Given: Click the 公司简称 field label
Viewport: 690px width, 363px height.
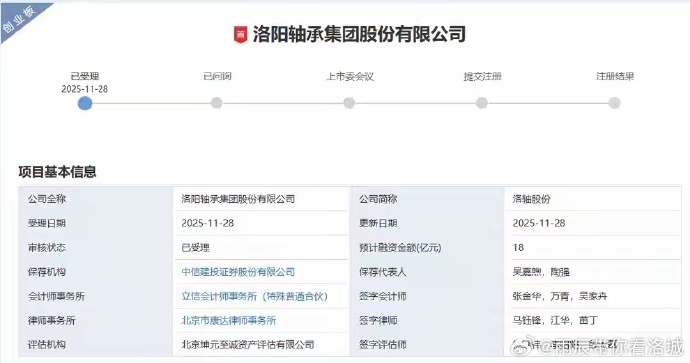Looking at the screenshot, I should coord(378,199).
